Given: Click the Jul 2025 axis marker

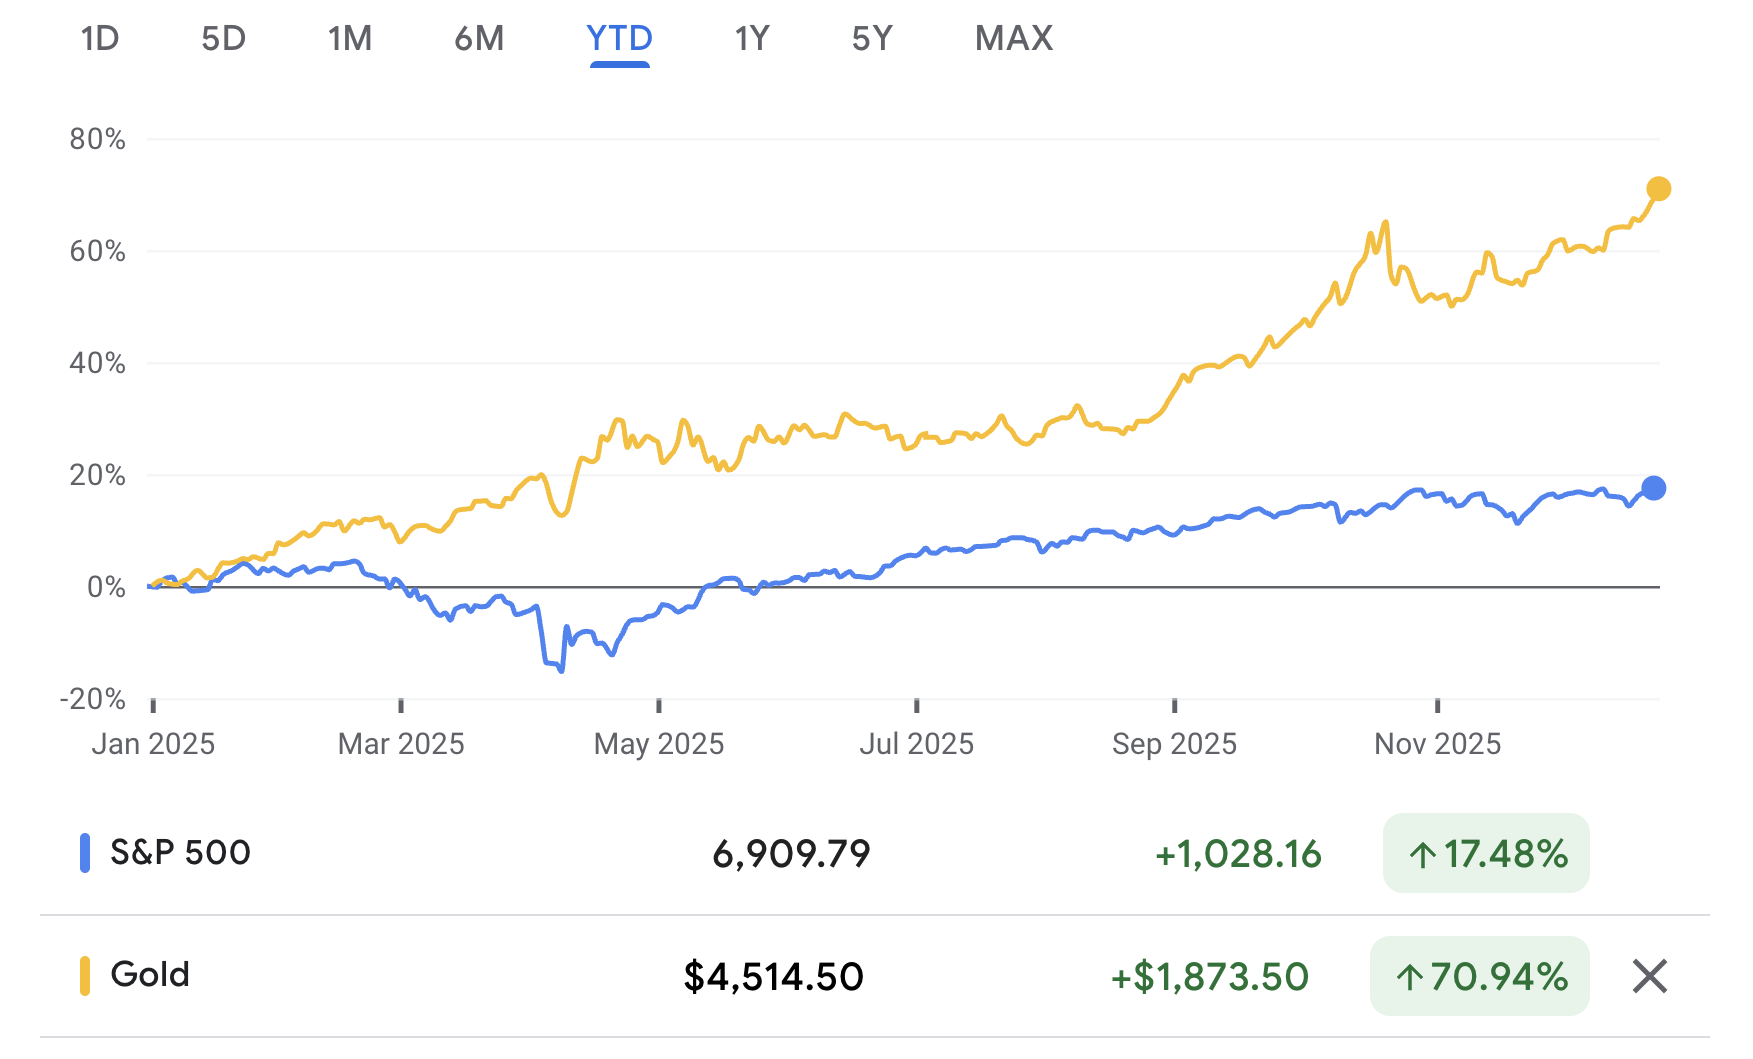Looking at the screenshot, I should tap(916, 744).
